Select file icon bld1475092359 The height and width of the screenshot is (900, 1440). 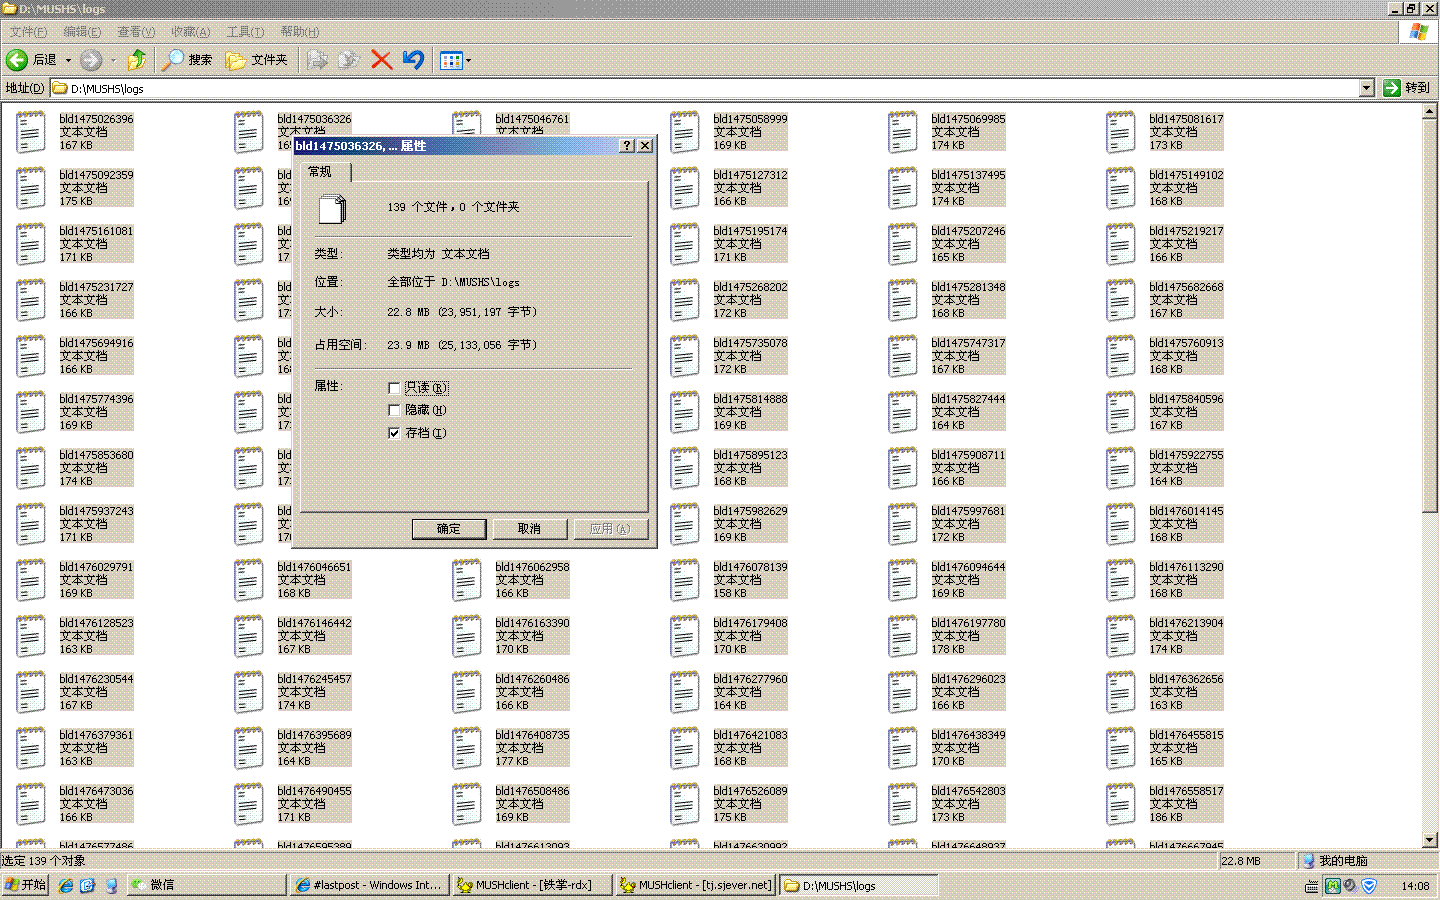[x=31, y=188]
